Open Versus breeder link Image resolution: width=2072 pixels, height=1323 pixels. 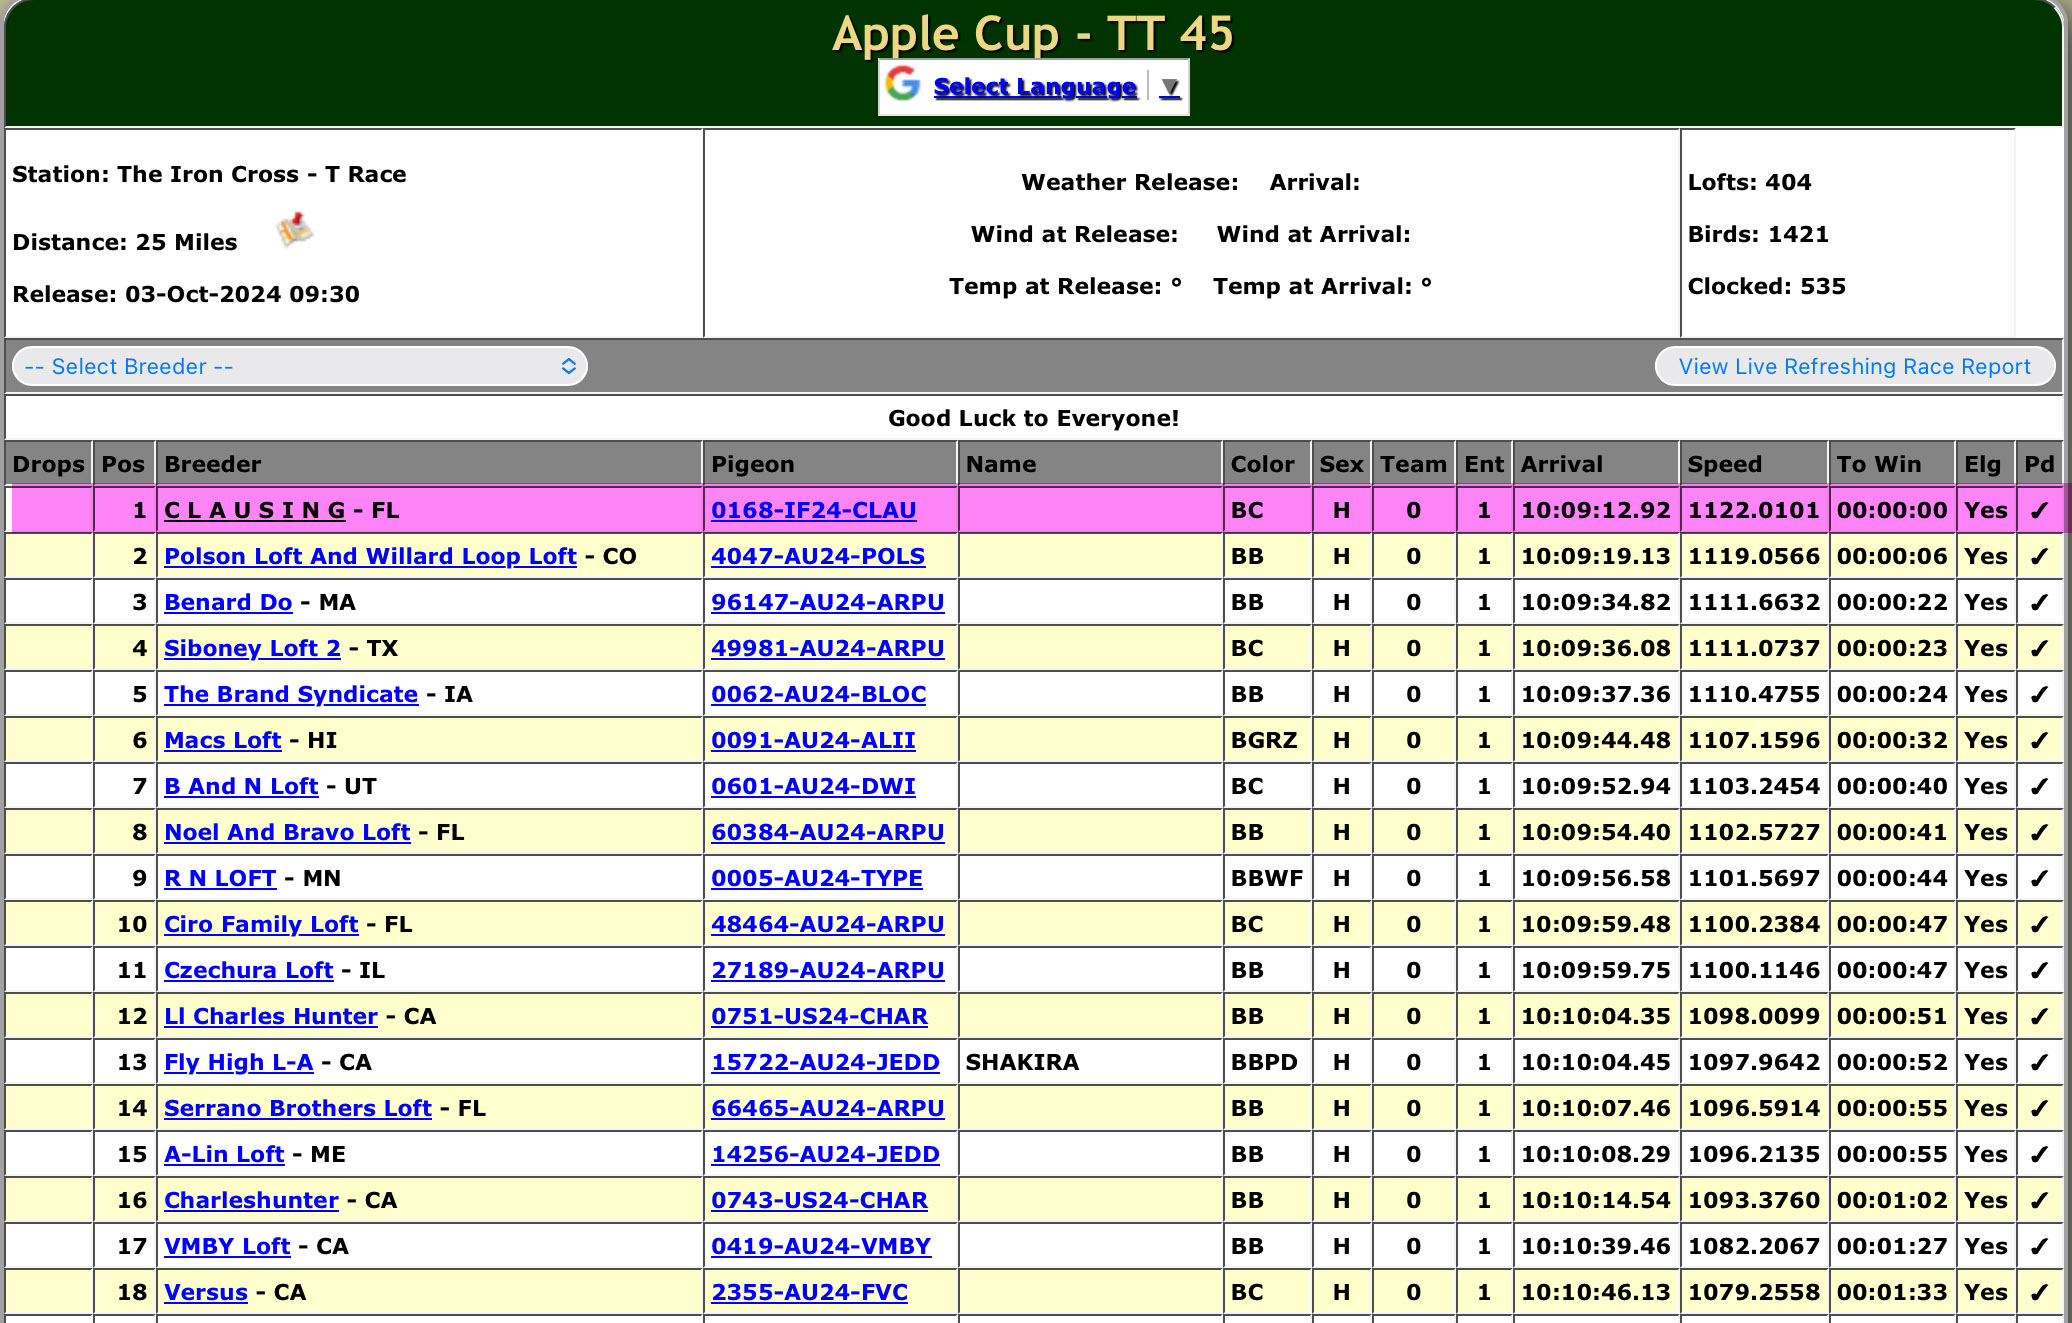(x=206, y=1292)
